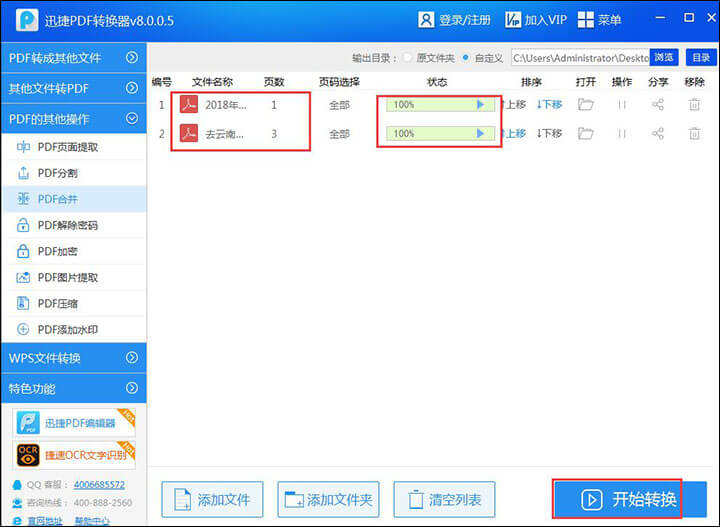Image resolution: width=720 pixels, height=527 pixels.
Task: Click 页码选择 column header
Action: [339, 82]
